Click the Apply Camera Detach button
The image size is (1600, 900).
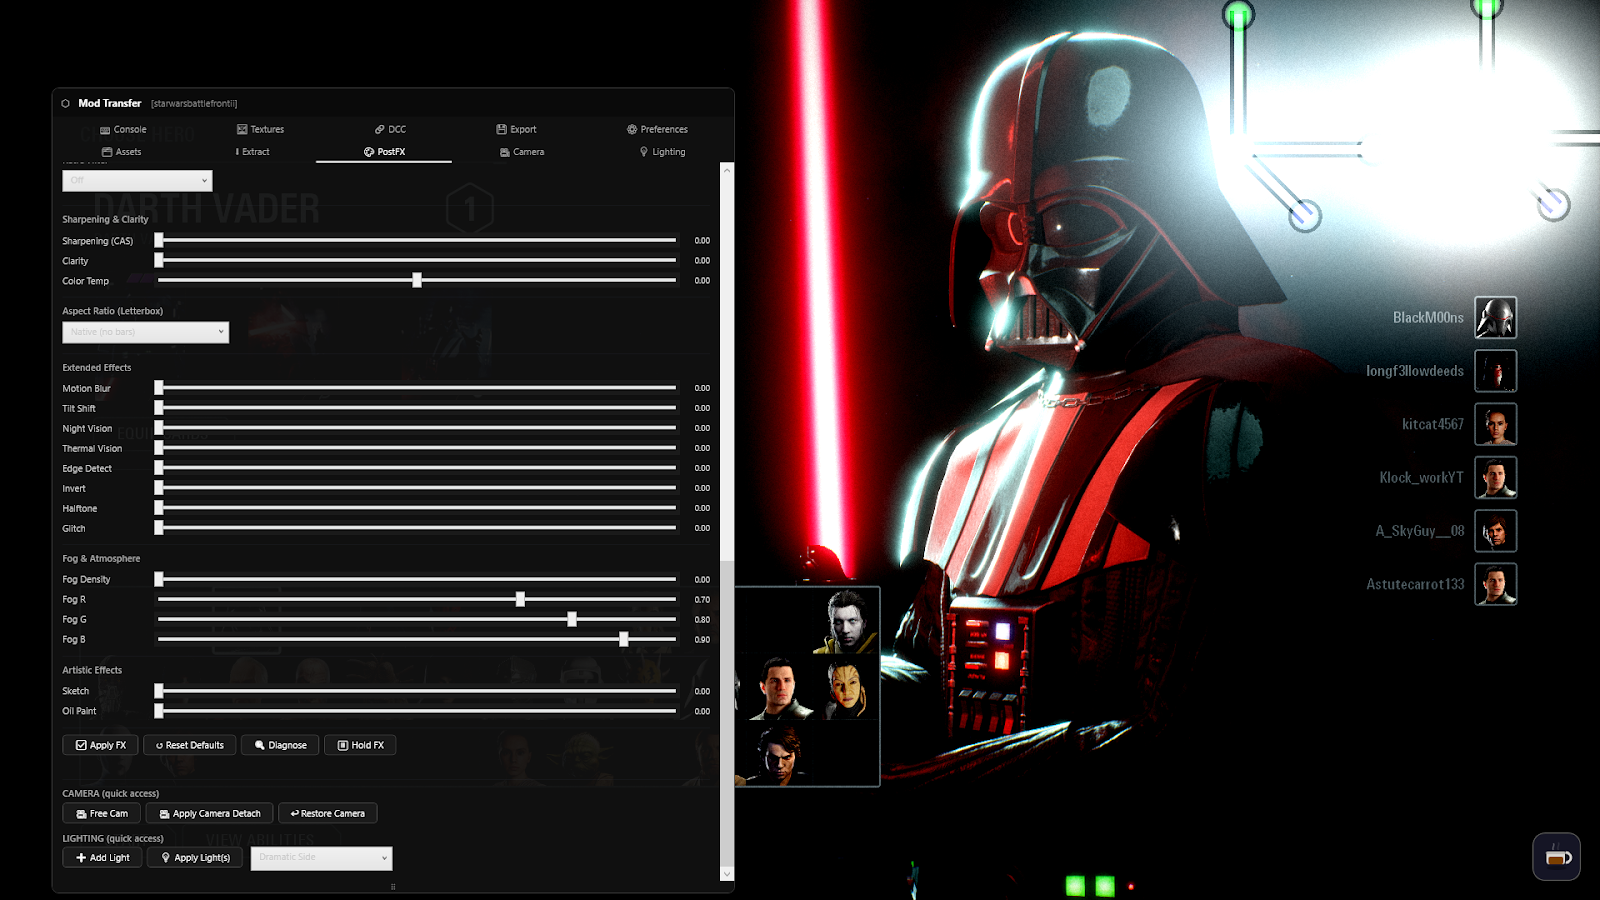209,813
